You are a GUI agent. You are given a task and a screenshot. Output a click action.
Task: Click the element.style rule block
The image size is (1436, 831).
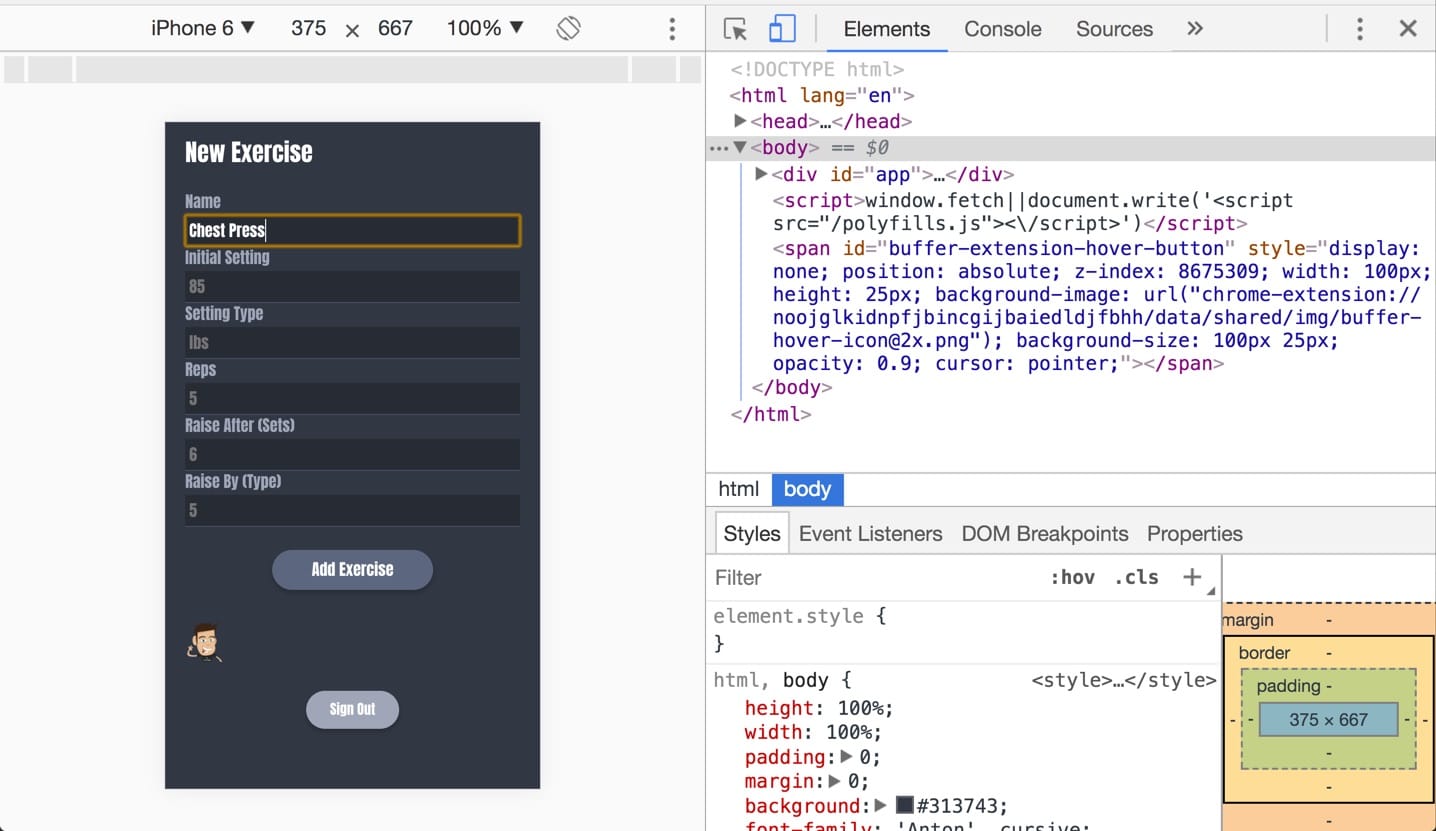point(964,629)
